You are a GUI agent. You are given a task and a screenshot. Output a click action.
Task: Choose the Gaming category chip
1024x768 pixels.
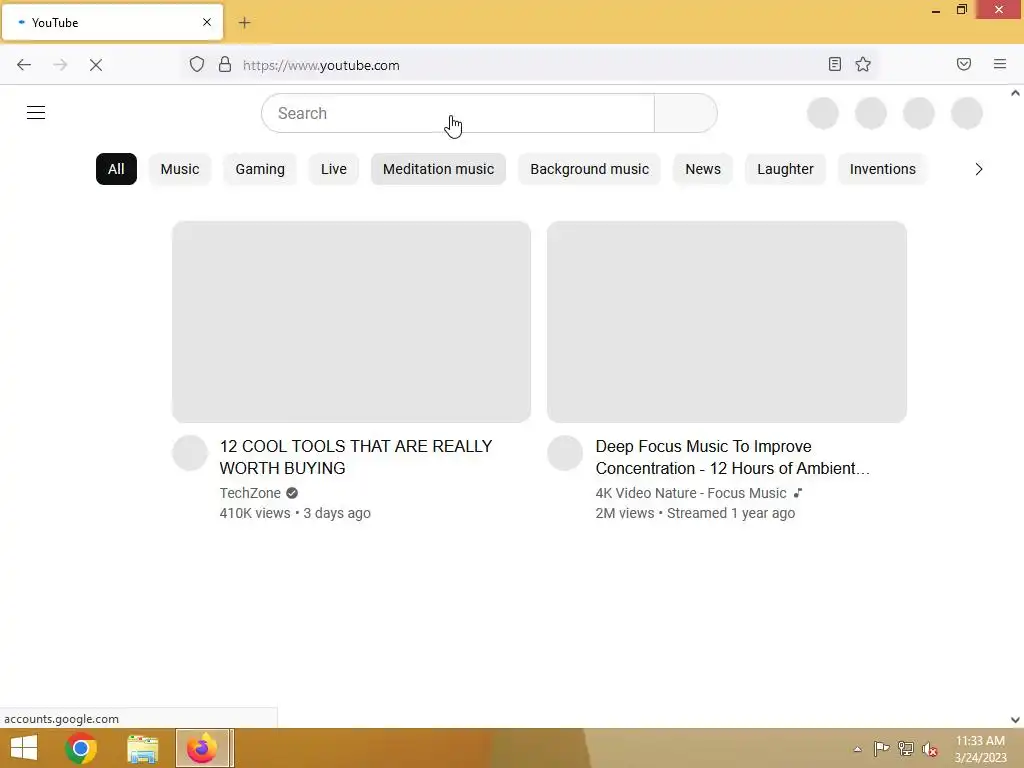tap(260, 169)
